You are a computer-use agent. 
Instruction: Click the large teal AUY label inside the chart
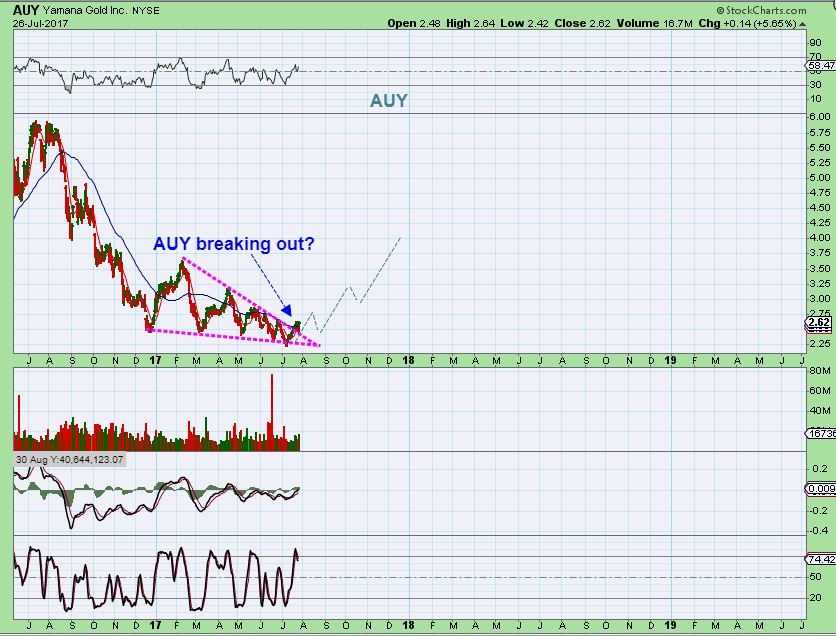(389, 100)
